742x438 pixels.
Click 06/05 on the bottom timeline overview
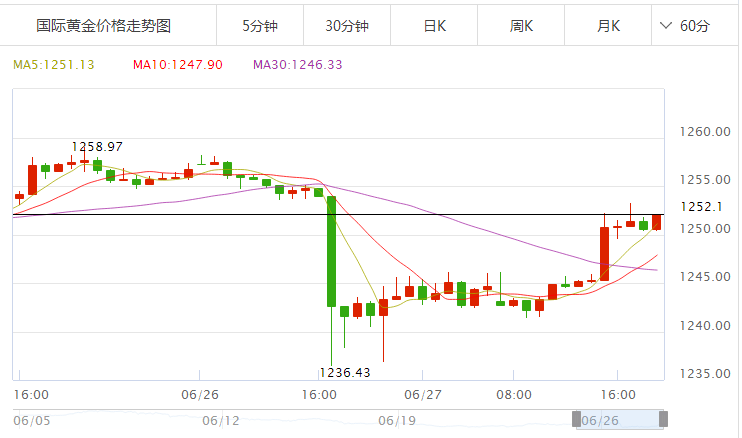click(x=31, y=421)
